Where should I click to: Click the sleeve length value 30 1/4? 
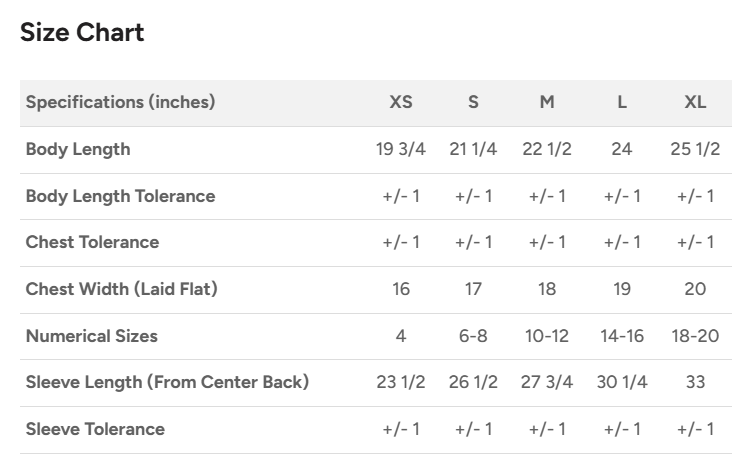pyautogui.click(x=622, y=382)
